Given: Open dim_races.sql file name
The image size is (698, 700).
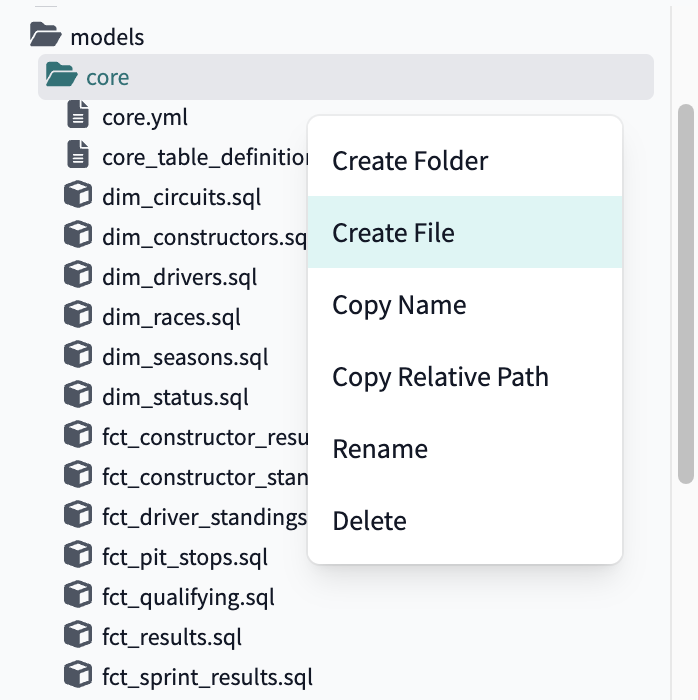Looking at the screenshot, I should [x=171, y=317].
